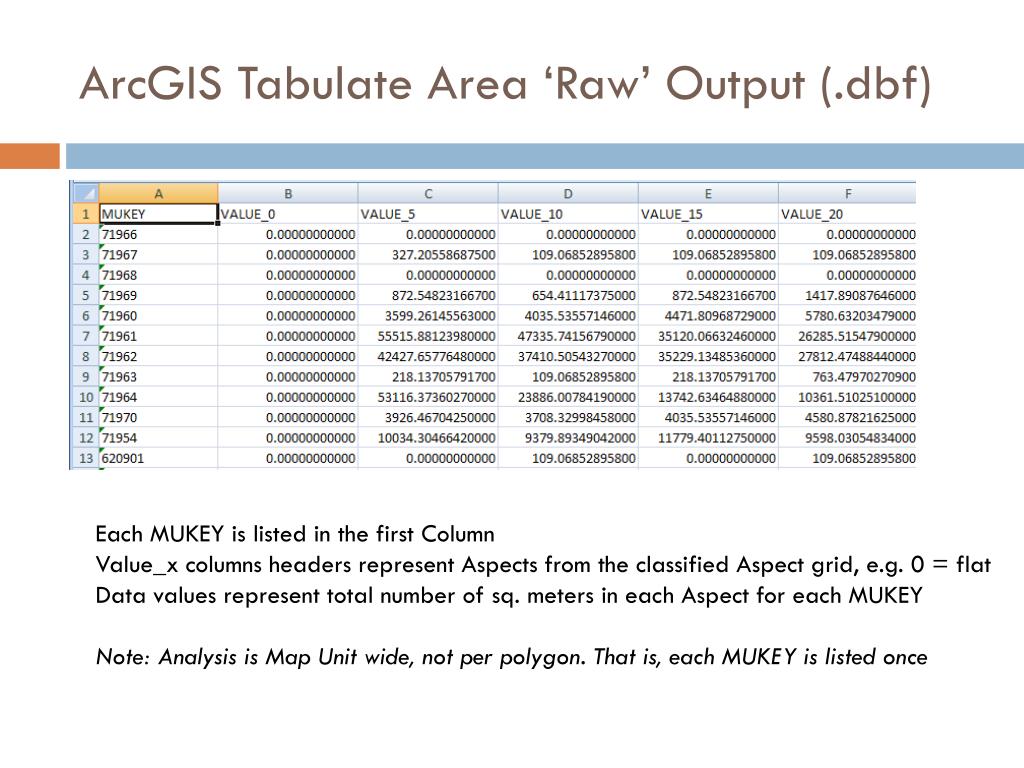Viewport: 1024px width, 768px height.
Task: Click the MUKEY header cell
Action: pyautogui.click(x=158, y=214)
